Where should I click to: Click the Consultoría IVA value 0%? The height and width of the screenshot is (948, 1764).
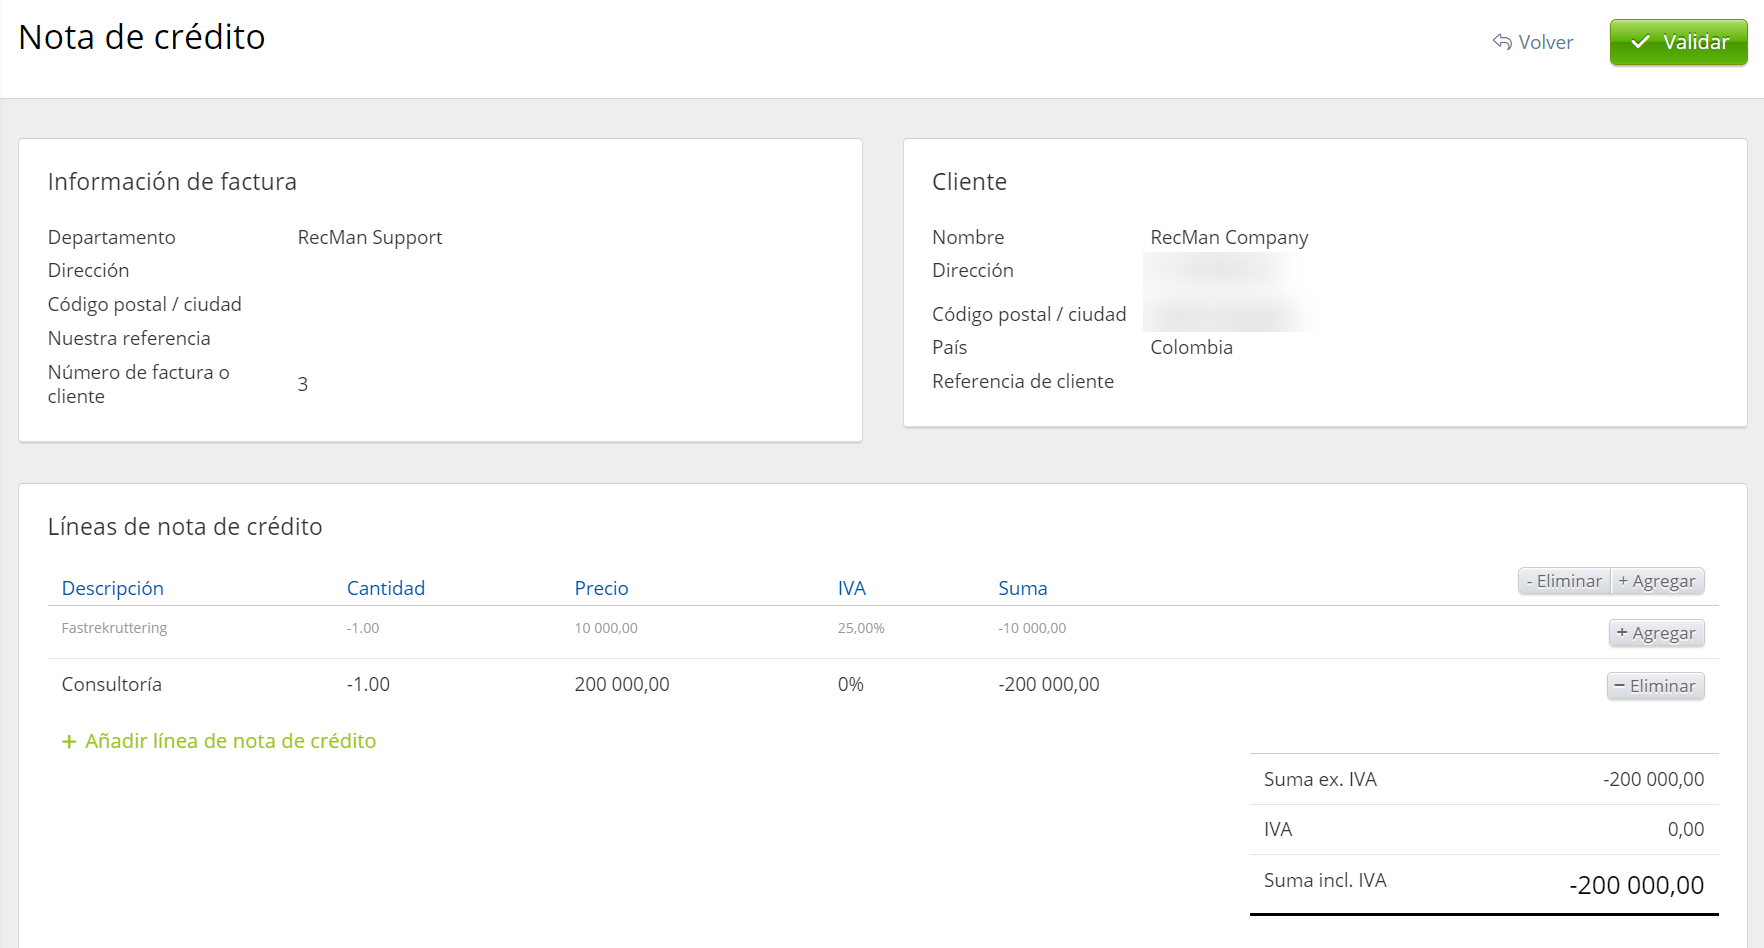851,684
